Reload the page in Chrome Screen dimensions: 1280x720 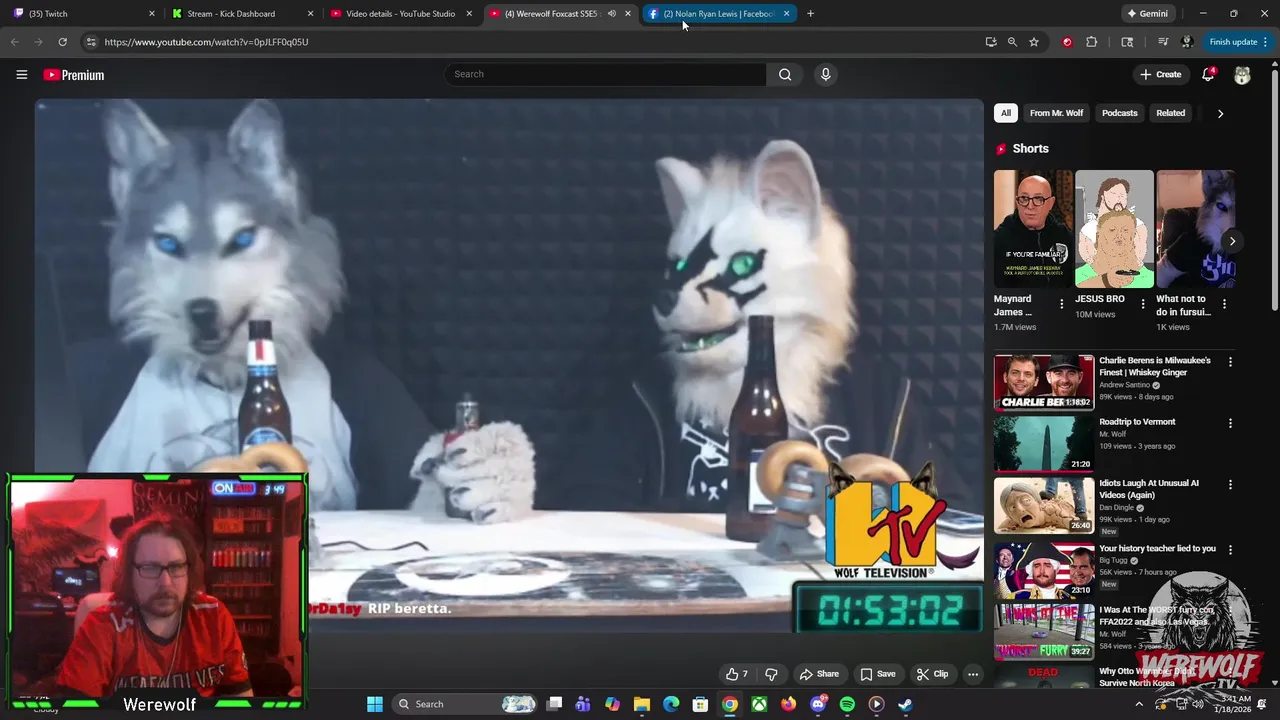tap(62, 42)
